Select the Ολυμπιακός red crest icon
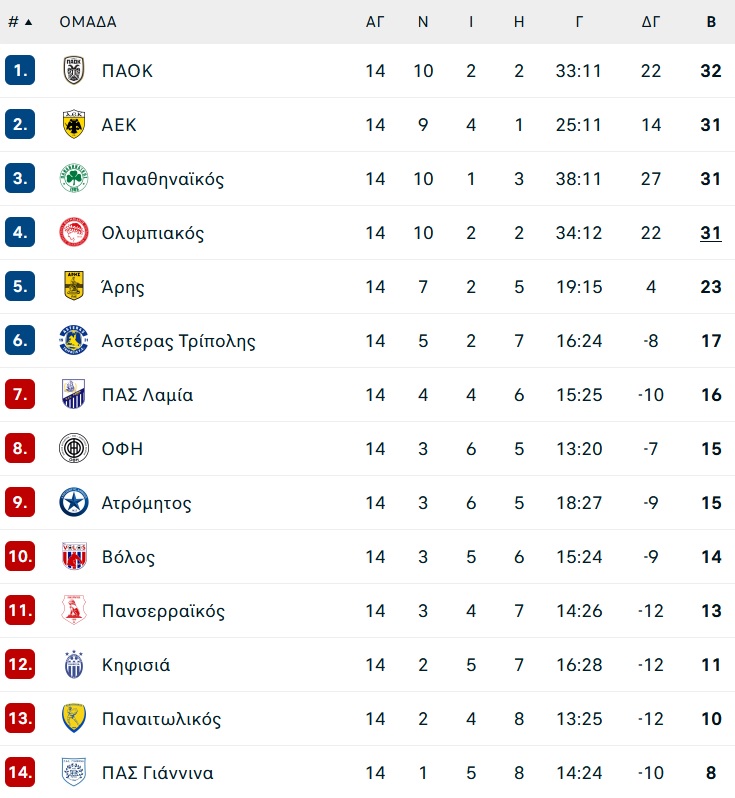735x798 pixels. pos(74,232)
